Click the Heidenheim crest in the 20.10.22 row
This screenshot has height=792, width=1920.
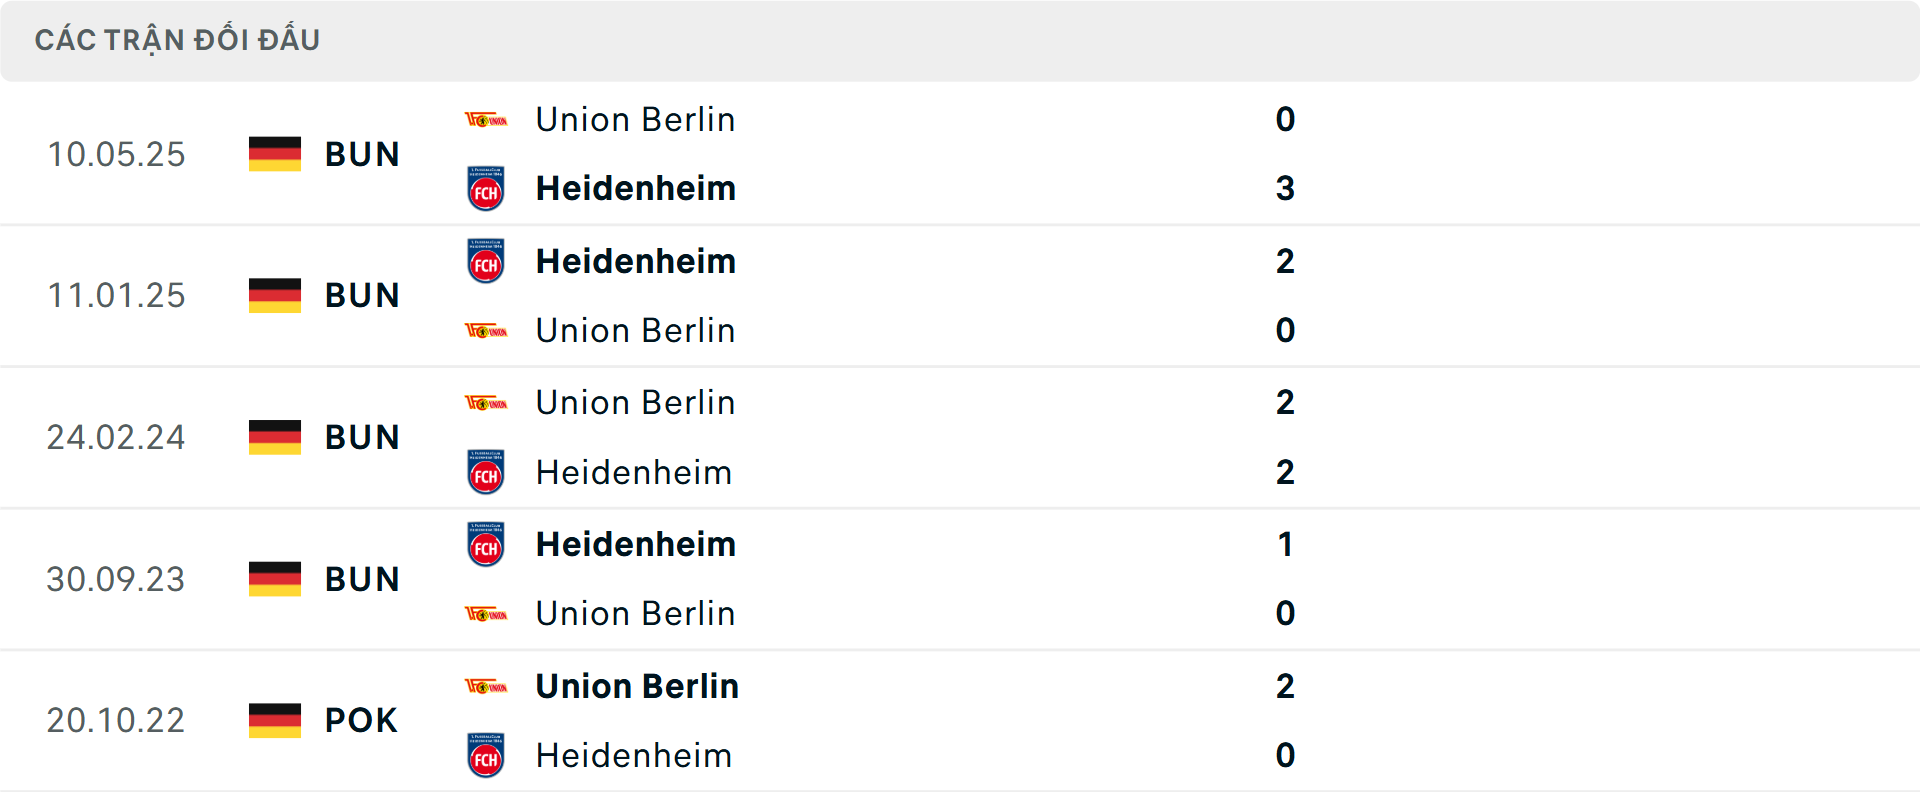point(486,756)
